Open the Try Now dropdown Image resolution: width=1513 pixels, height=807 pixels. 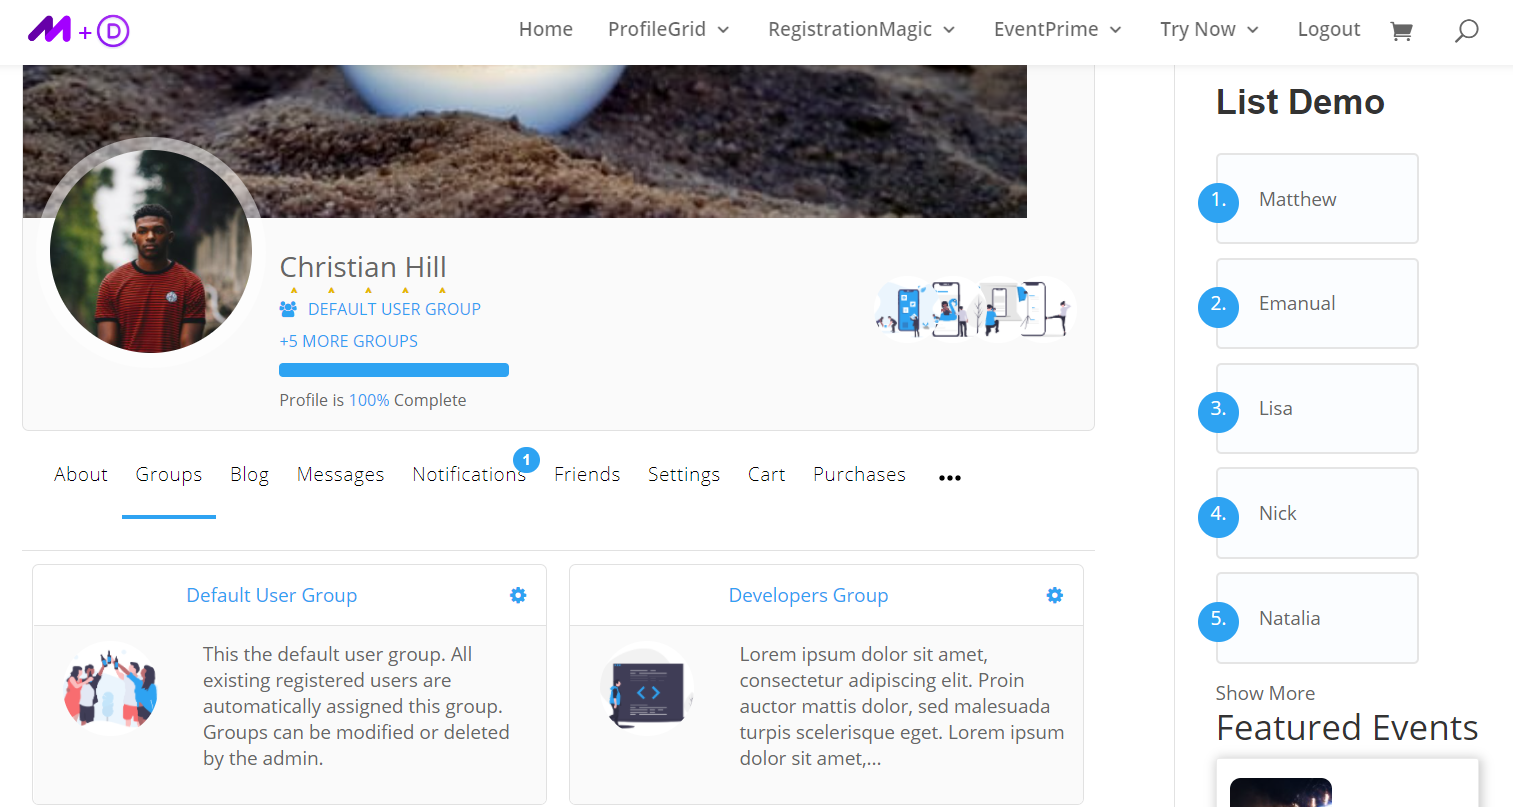1208,30
